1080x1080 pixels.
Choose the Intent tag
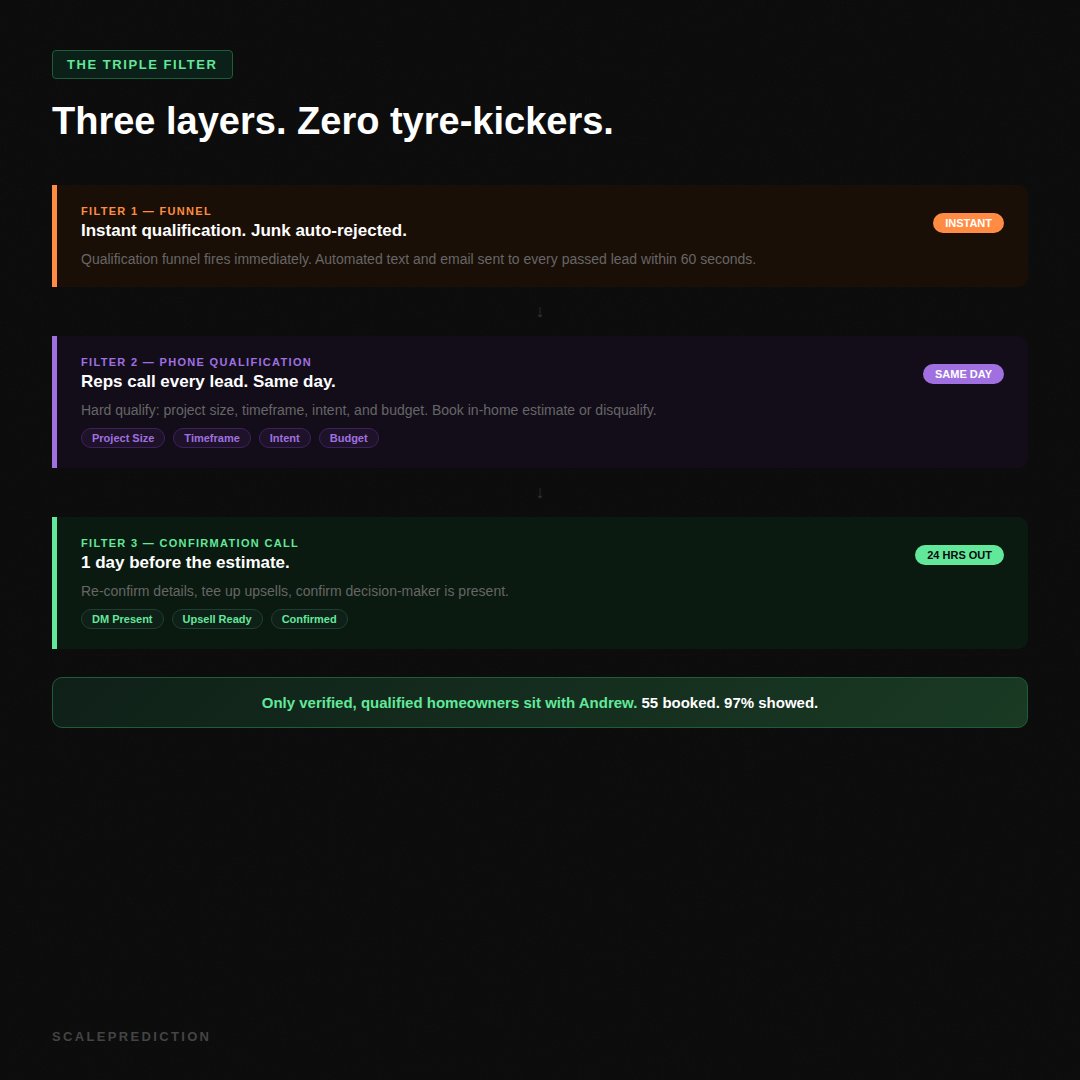285,438
